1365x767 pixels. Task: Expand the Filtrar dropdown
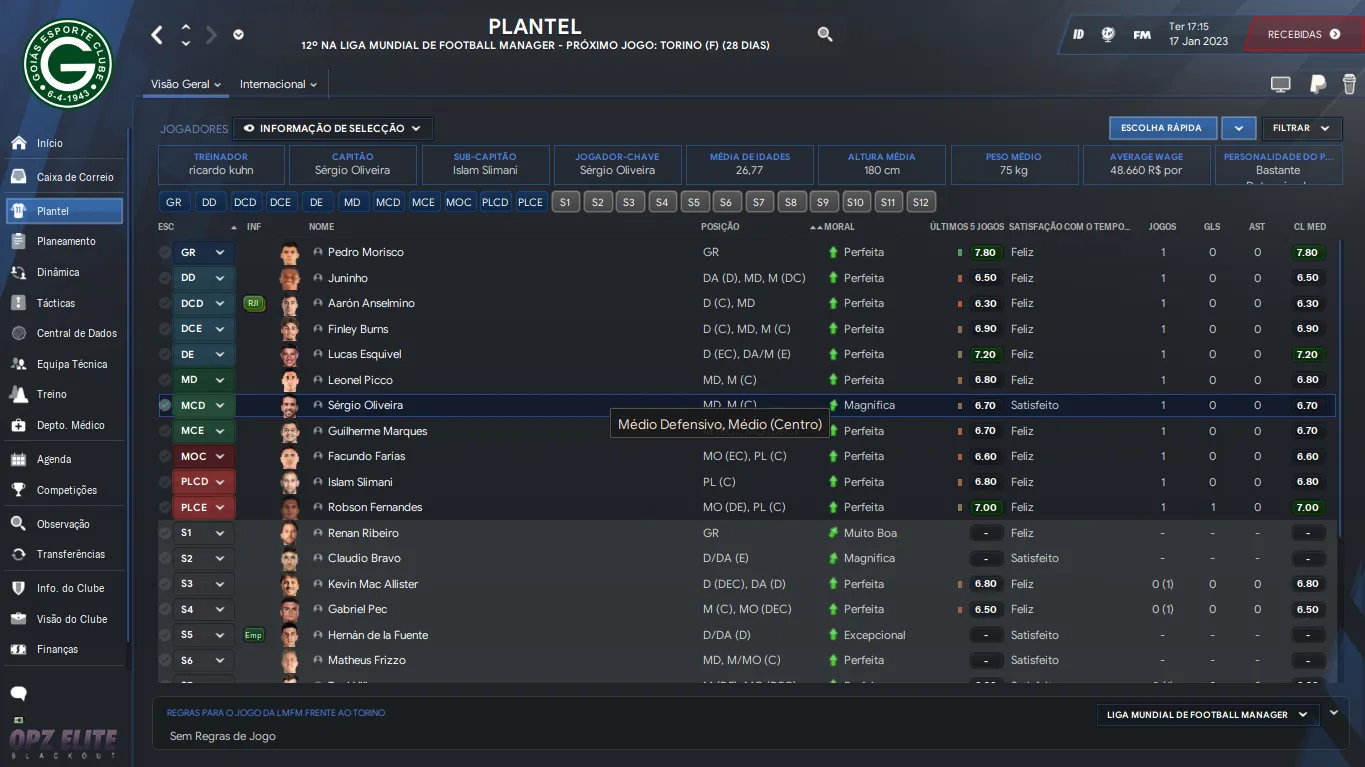point(1301,128)
